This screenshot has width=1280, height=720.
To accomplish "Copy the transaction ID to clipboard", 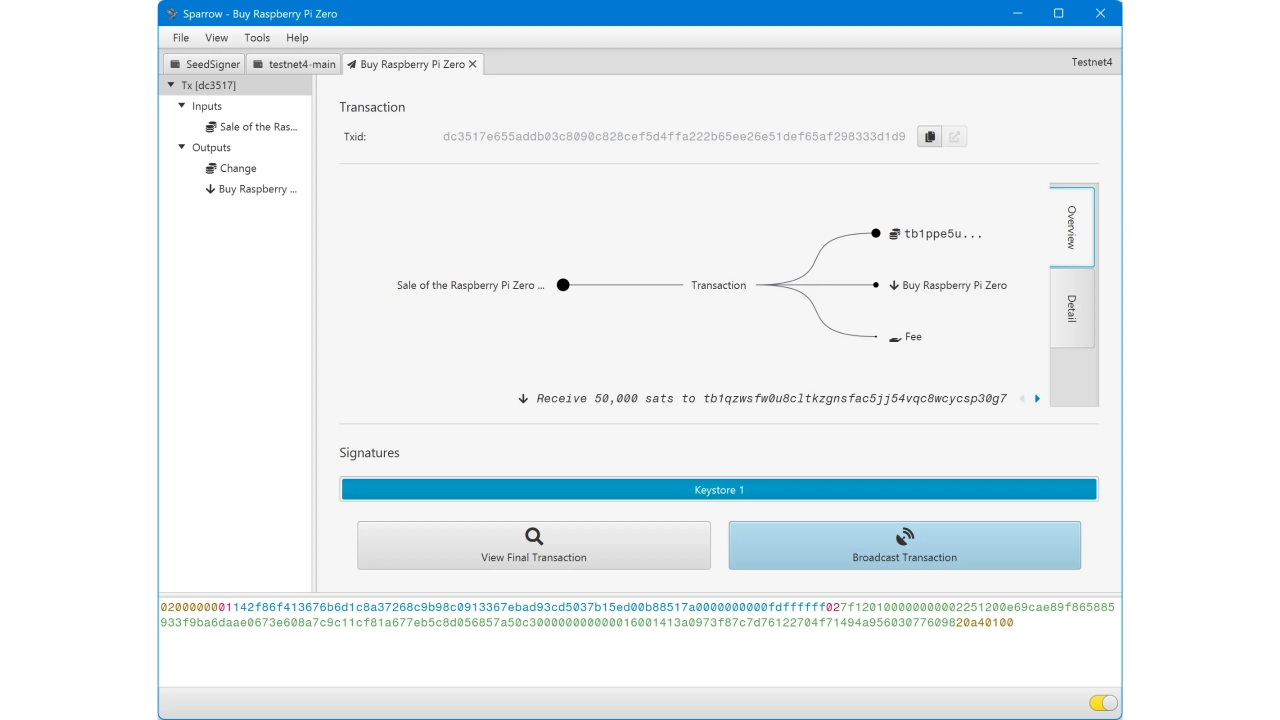I will [x=929, y=137].
